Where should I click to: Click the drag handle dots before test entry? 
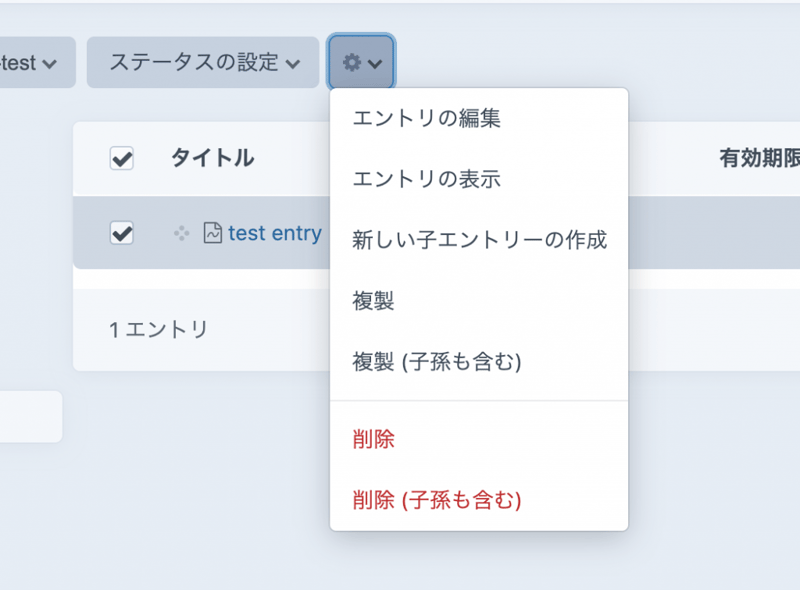[x=182, y=233]
